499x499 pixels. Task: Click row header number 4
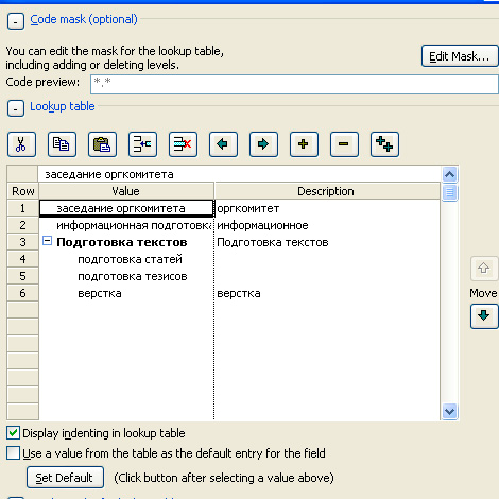(22, 259)
